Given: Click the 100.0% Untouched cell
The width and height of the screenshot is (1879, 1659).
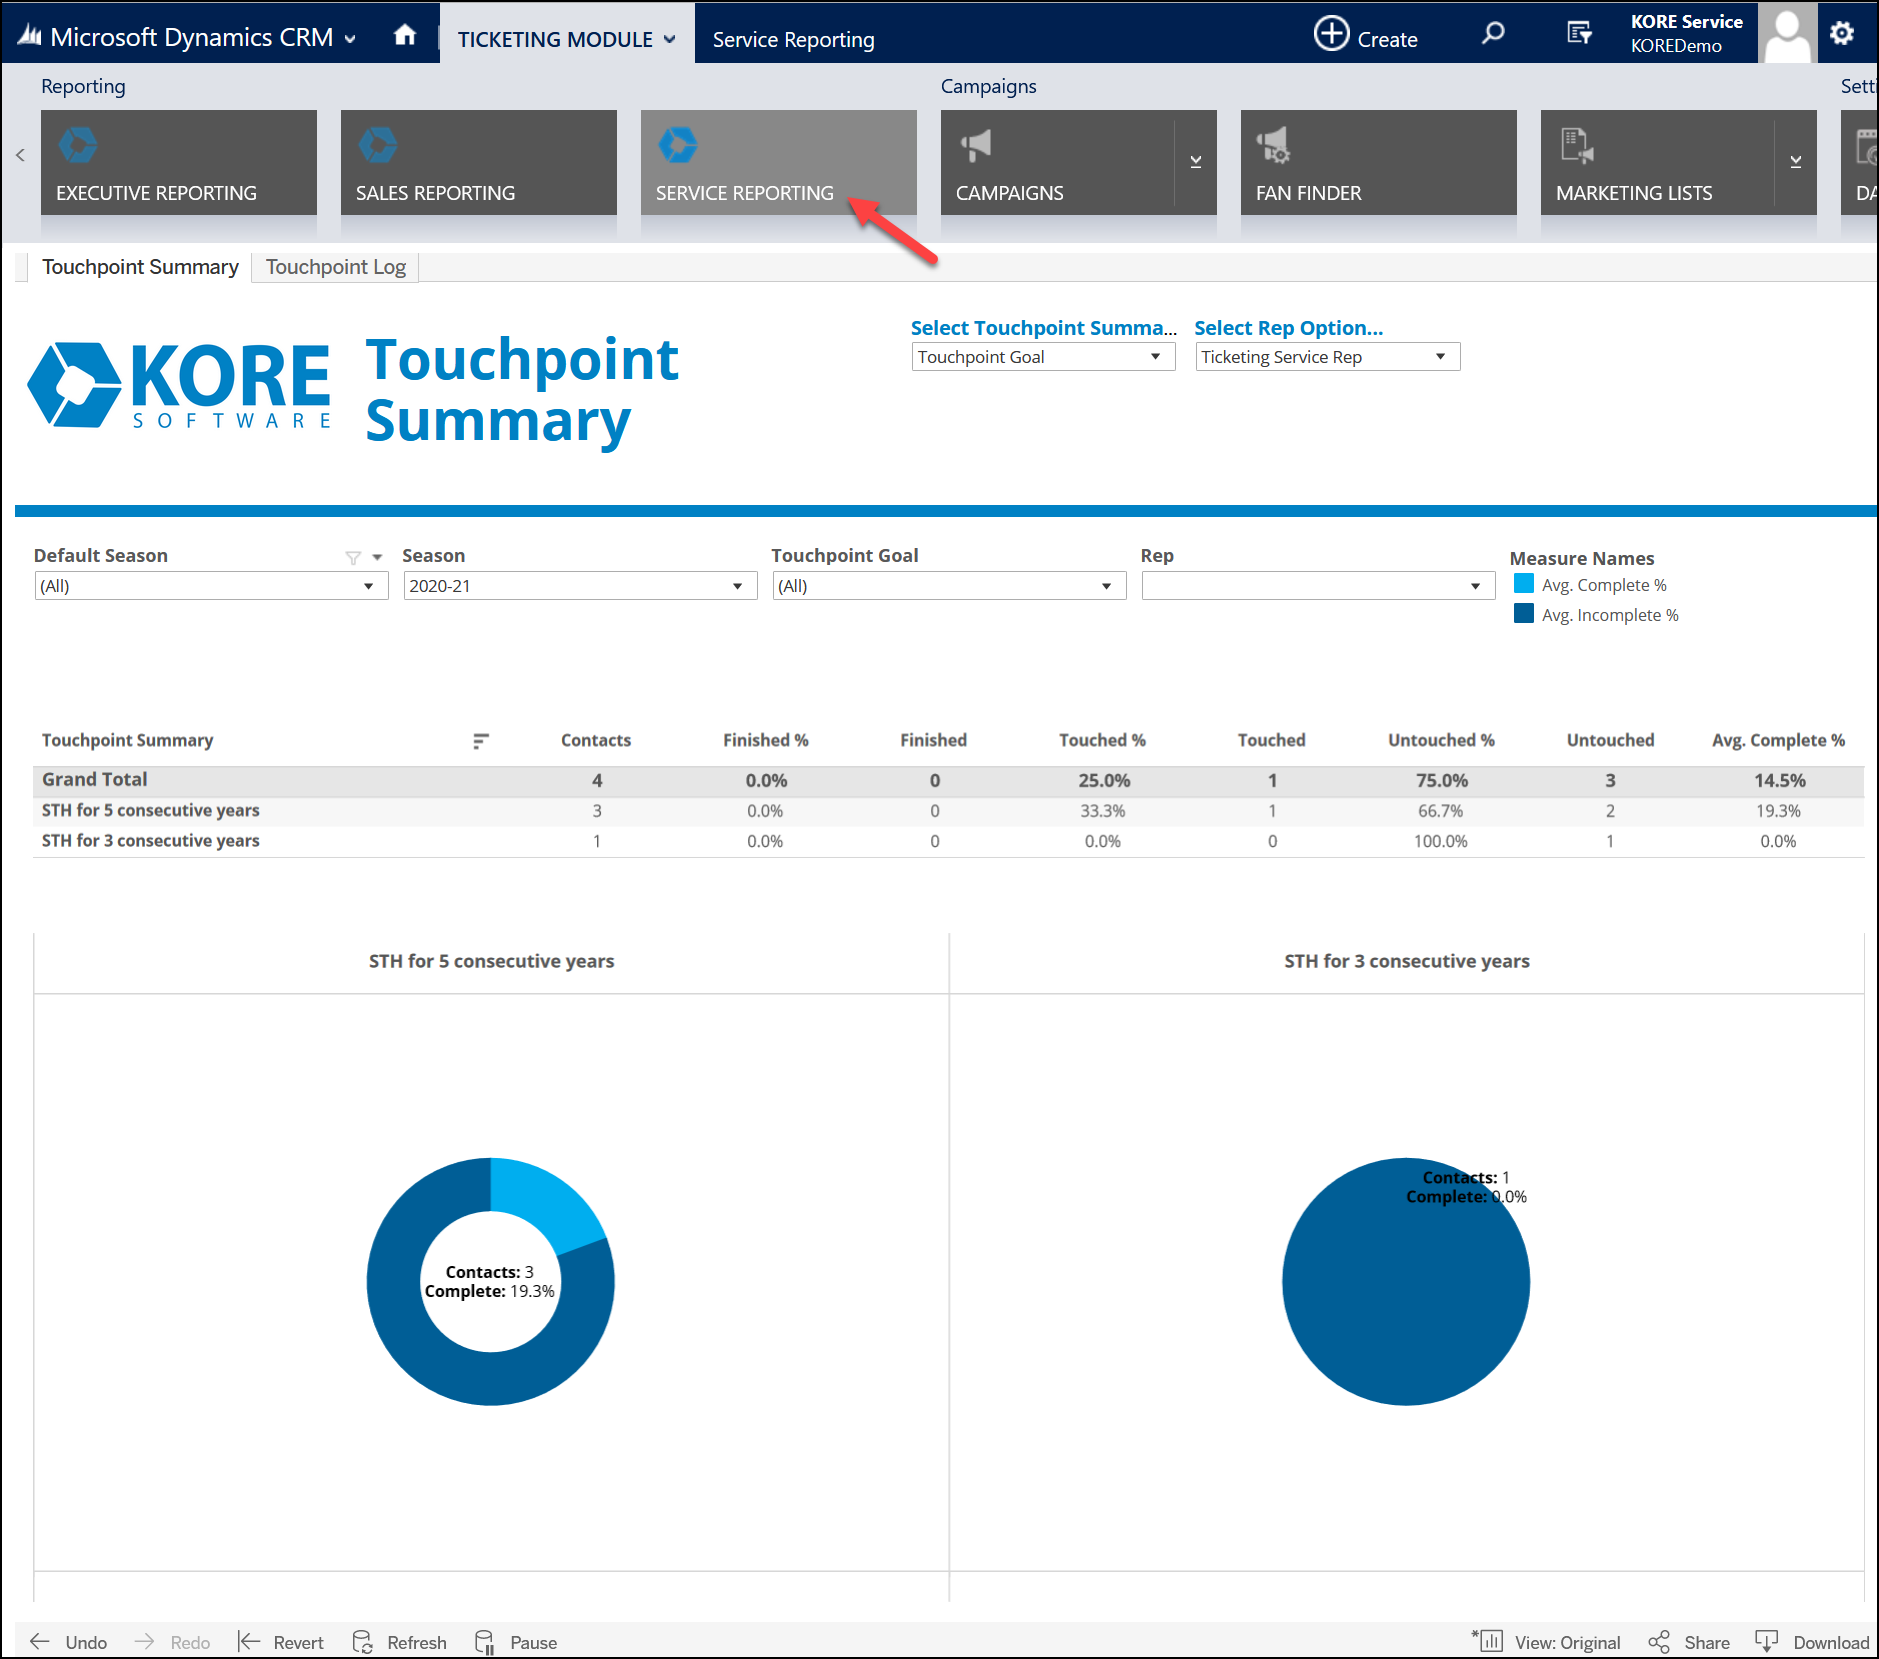Looking at the screenshot, I should pyautogui.click(x=1441, y=841).
